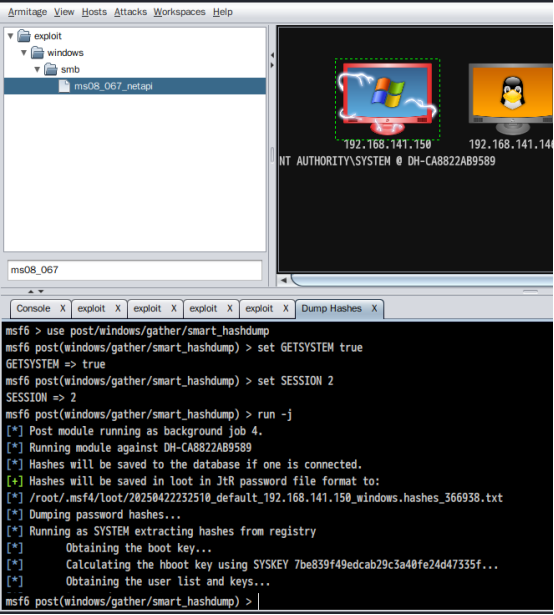554x615 pixels.
Task: Close the Dump Hashes tab
Action: click(x=374, y=309)
